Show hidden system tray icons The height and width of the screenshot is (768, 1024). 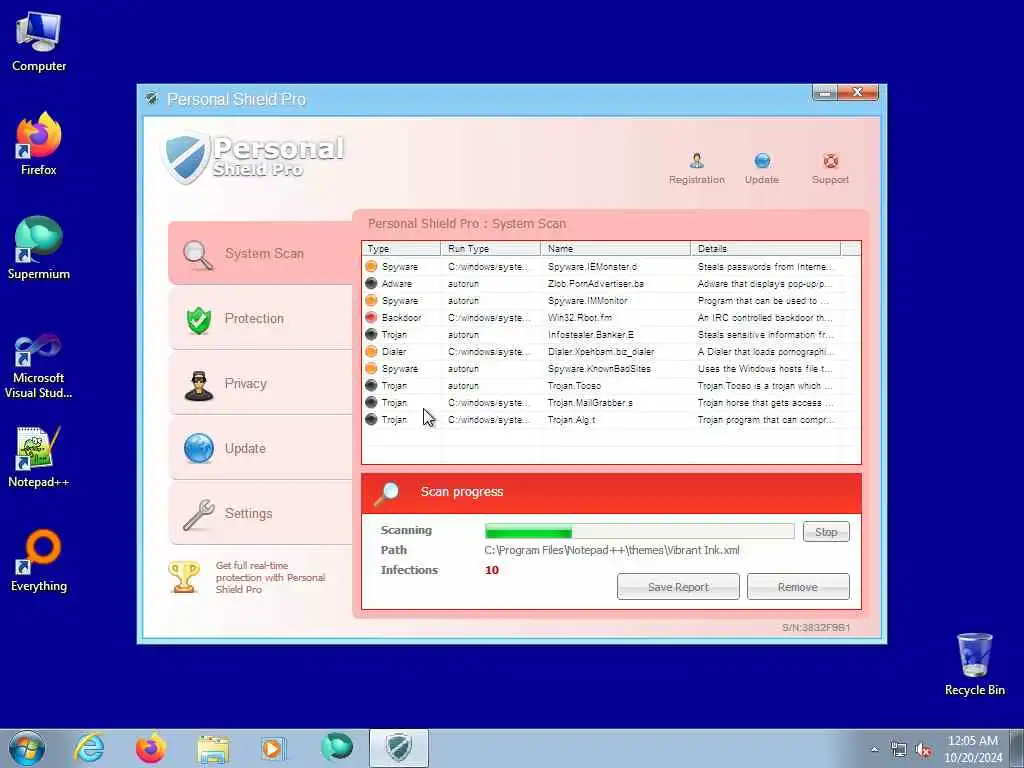pyautogui.click(x=874, y=750)
